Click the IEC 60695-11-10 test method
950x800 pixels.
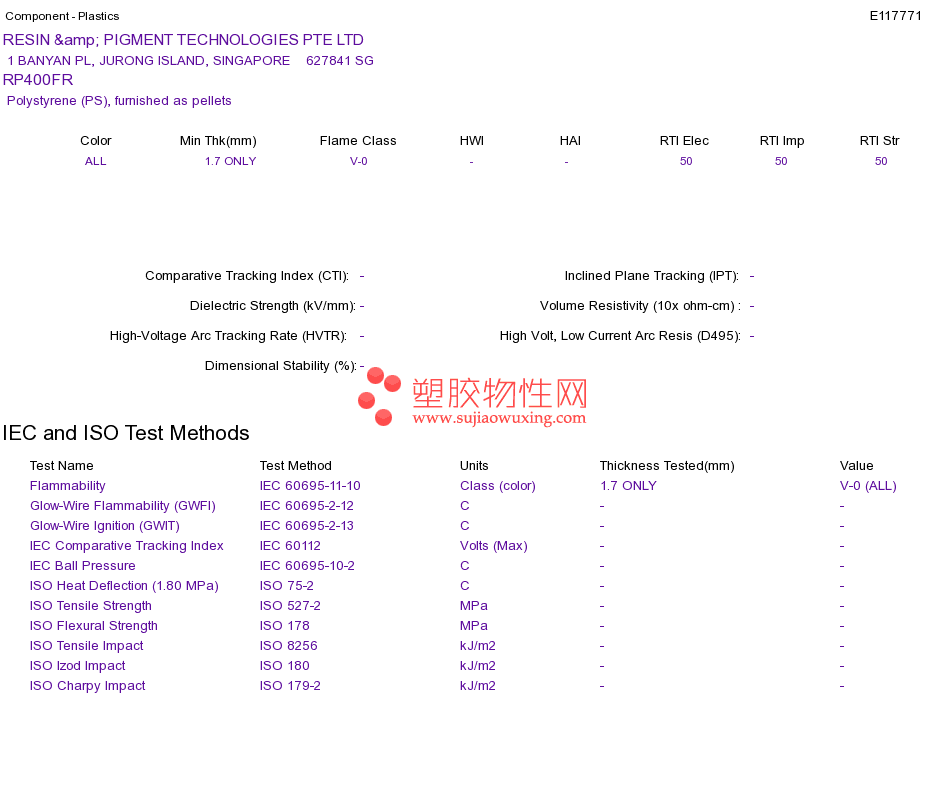pyautogui.click(x=310, y=486)
